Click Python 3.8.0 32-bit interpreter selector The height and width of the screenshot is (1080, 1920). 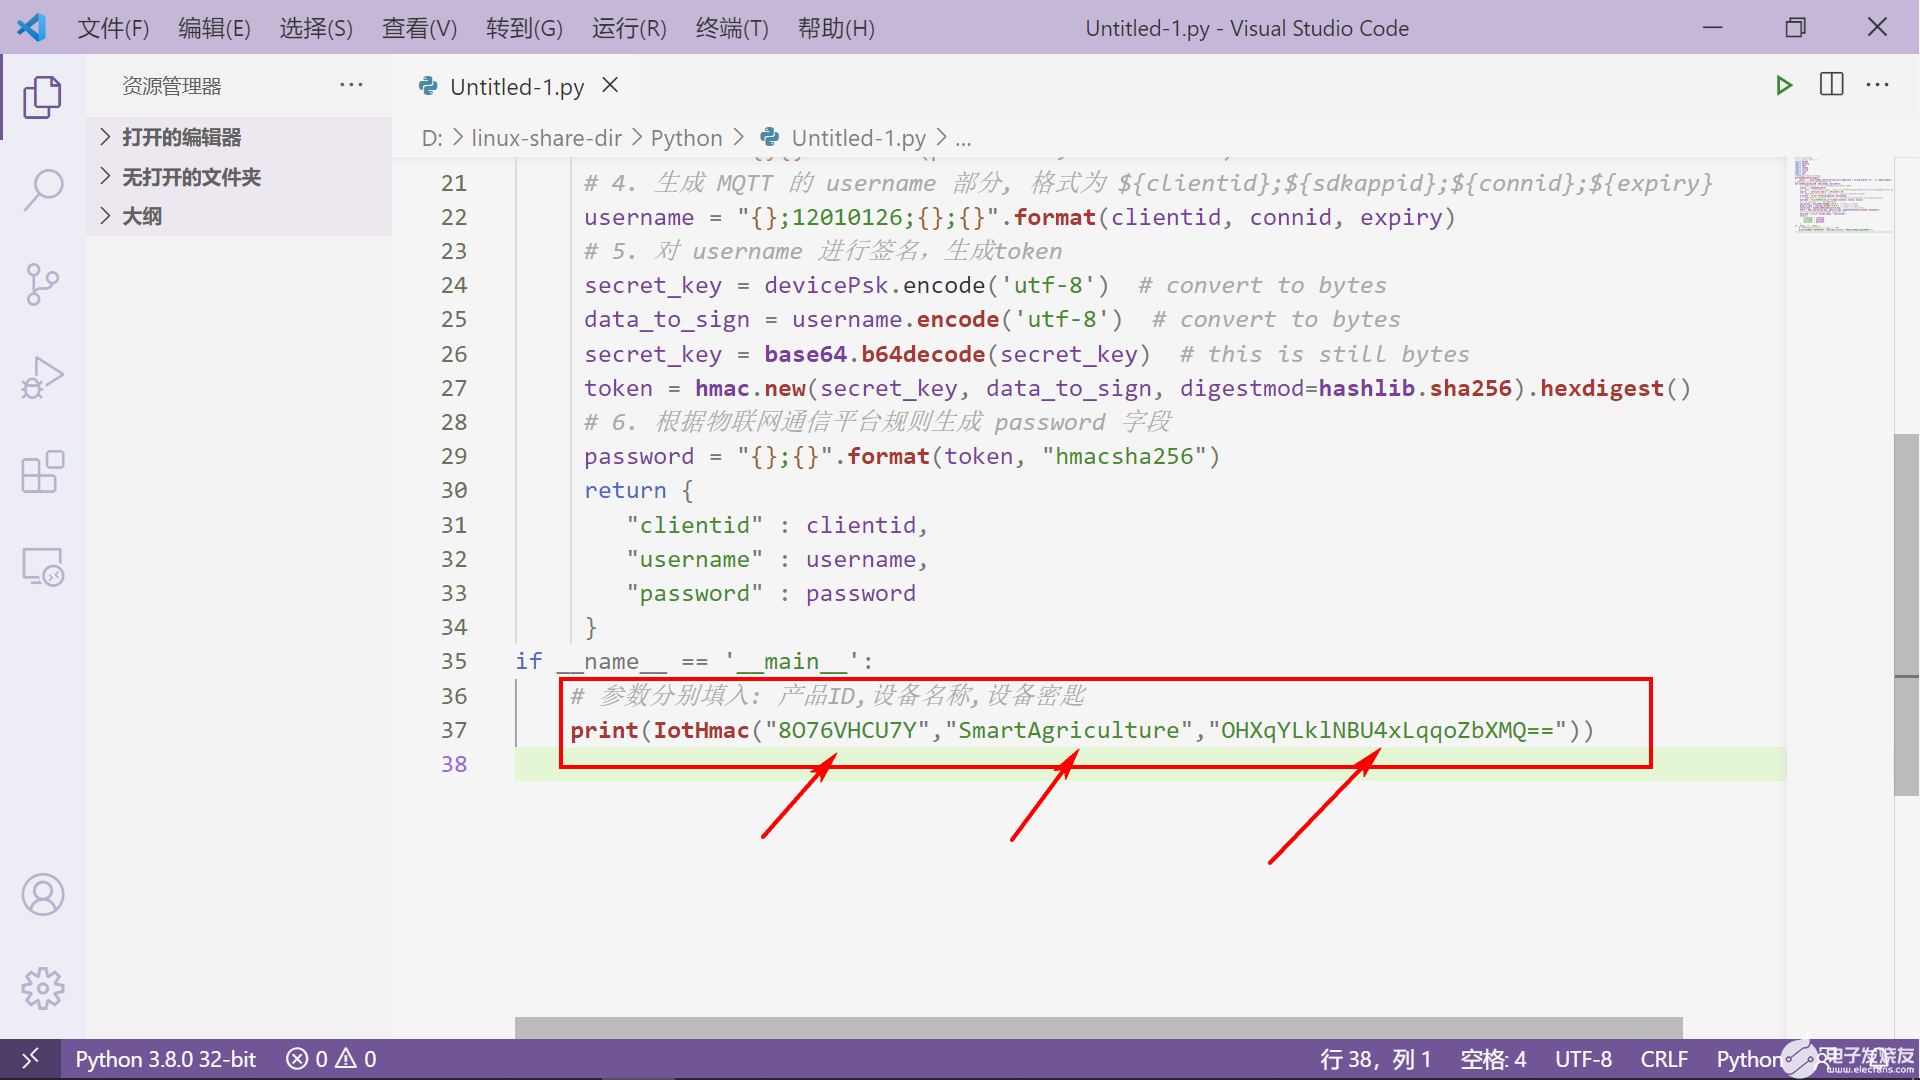tap(165, 1059)
